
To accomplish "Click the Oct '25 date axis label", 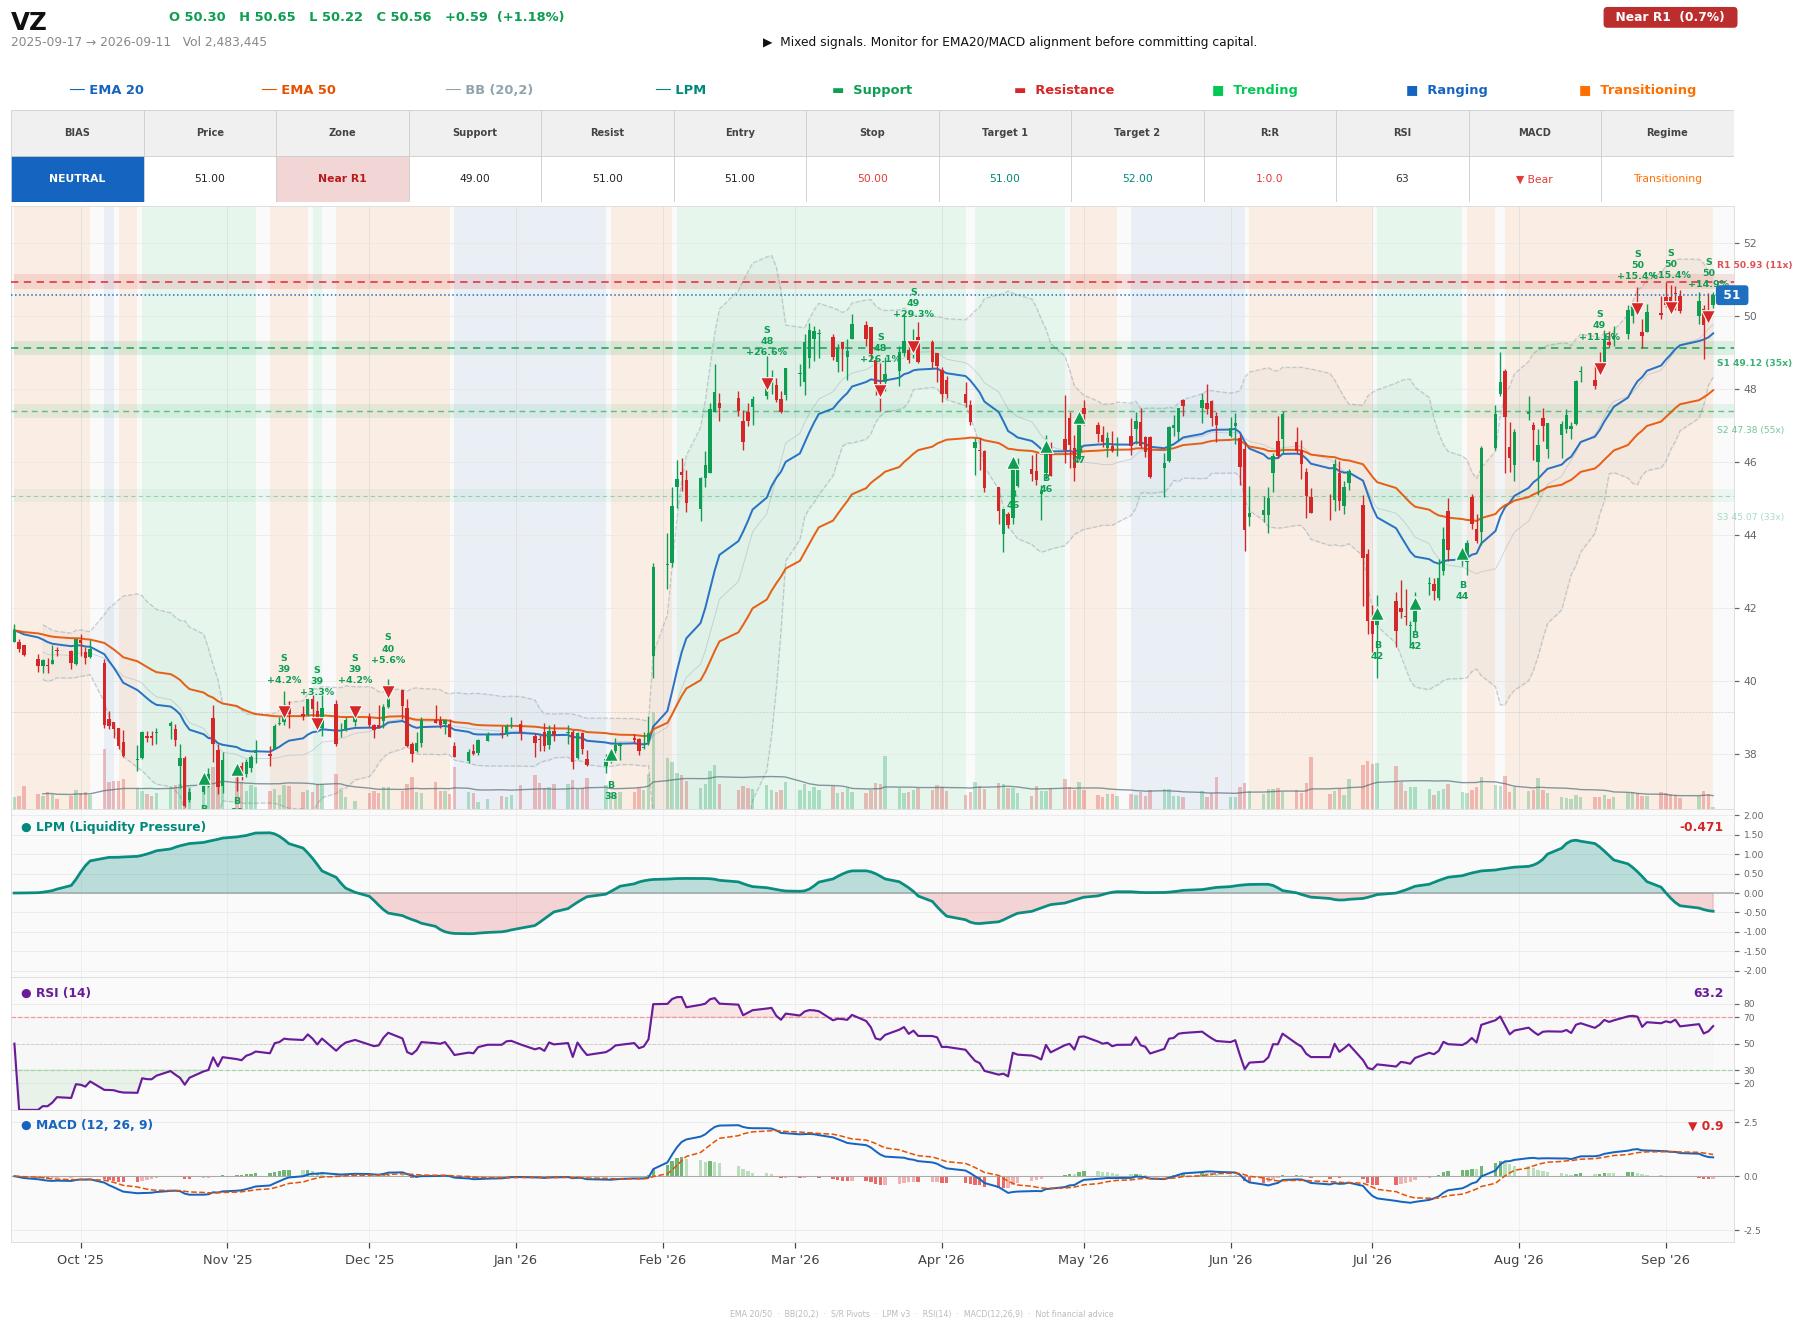I will pos(81,1259).
